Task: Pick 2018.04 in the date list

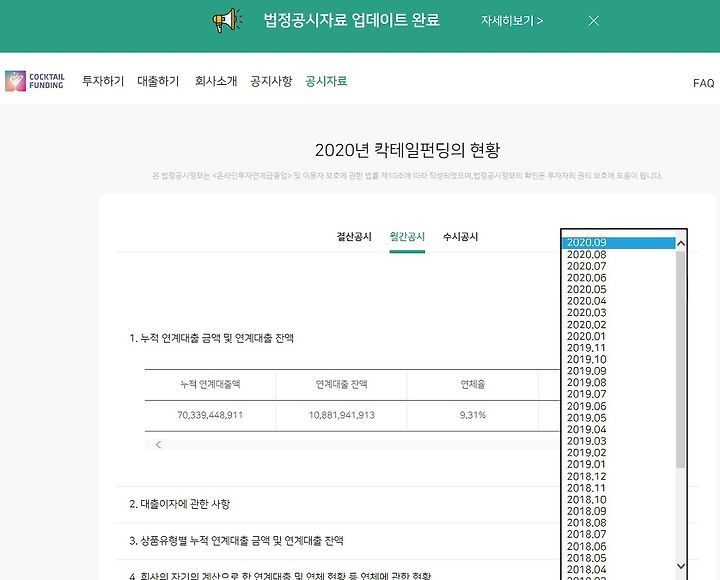Action: 619,569
